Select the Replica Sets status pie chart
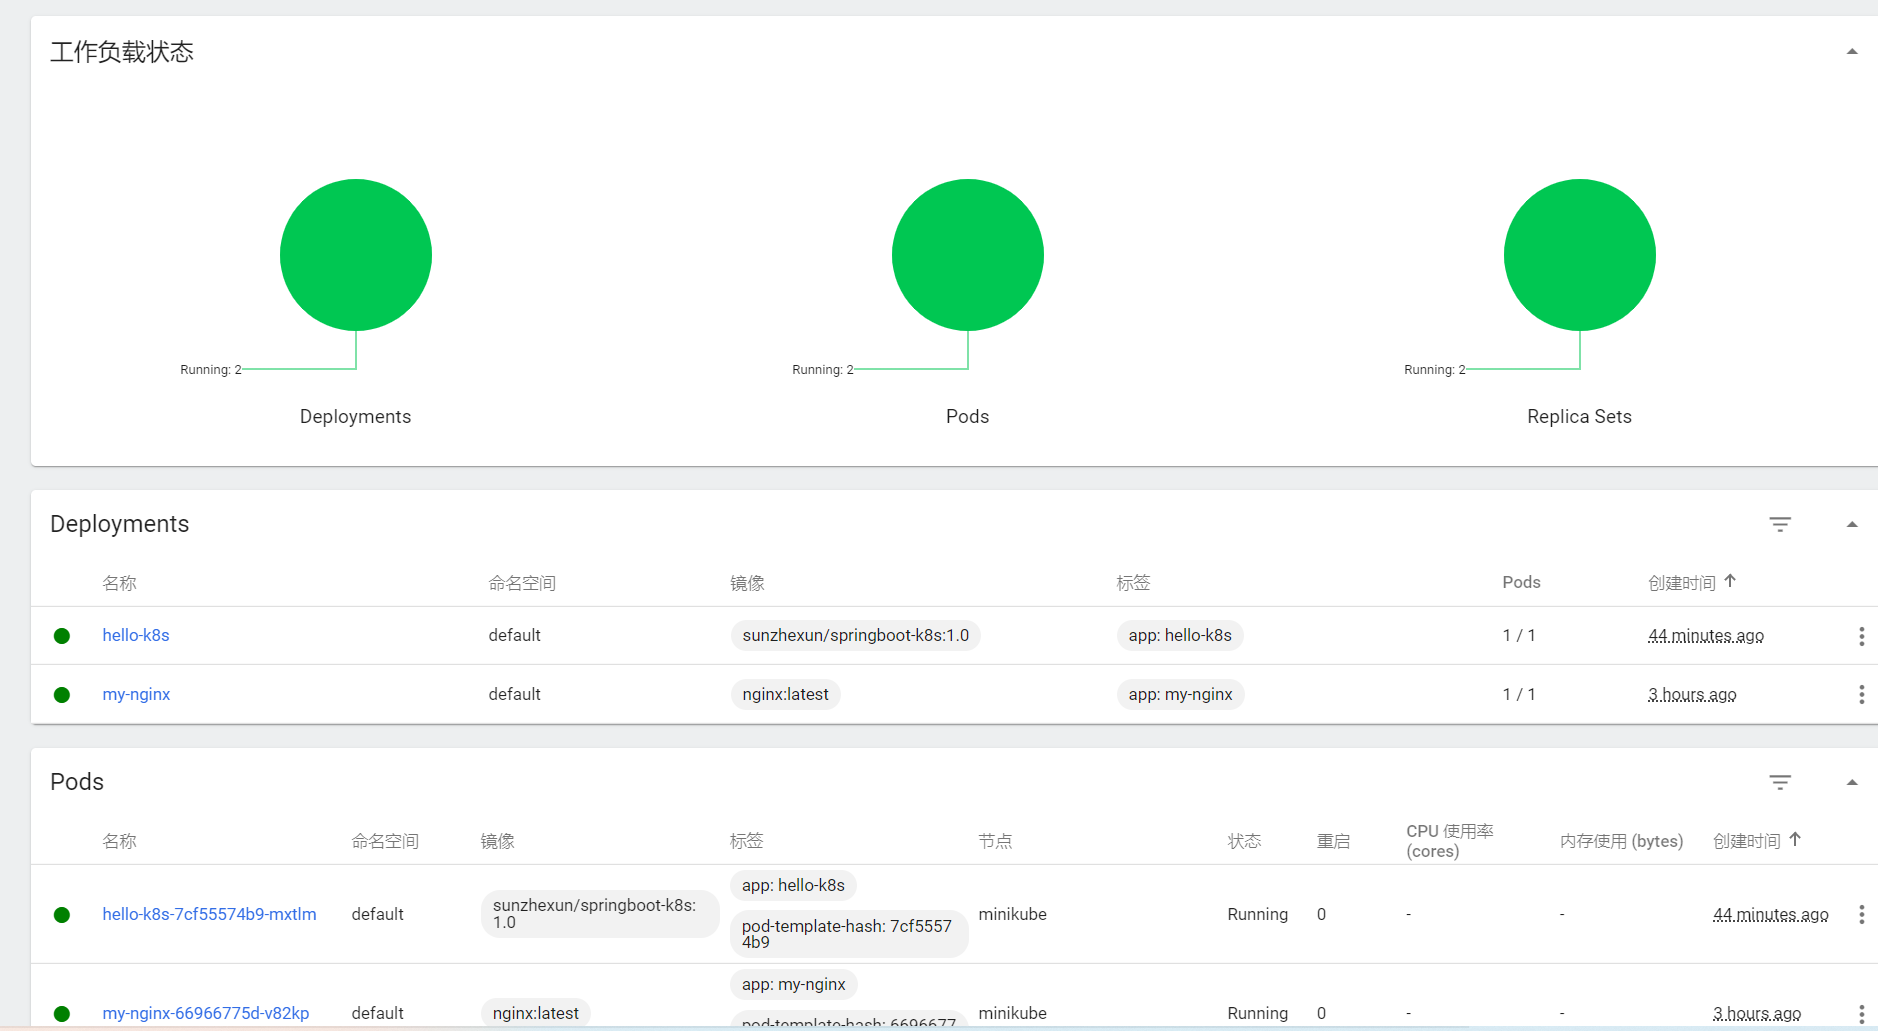Screen dimensions: 1878x1031 (1579, 255)
